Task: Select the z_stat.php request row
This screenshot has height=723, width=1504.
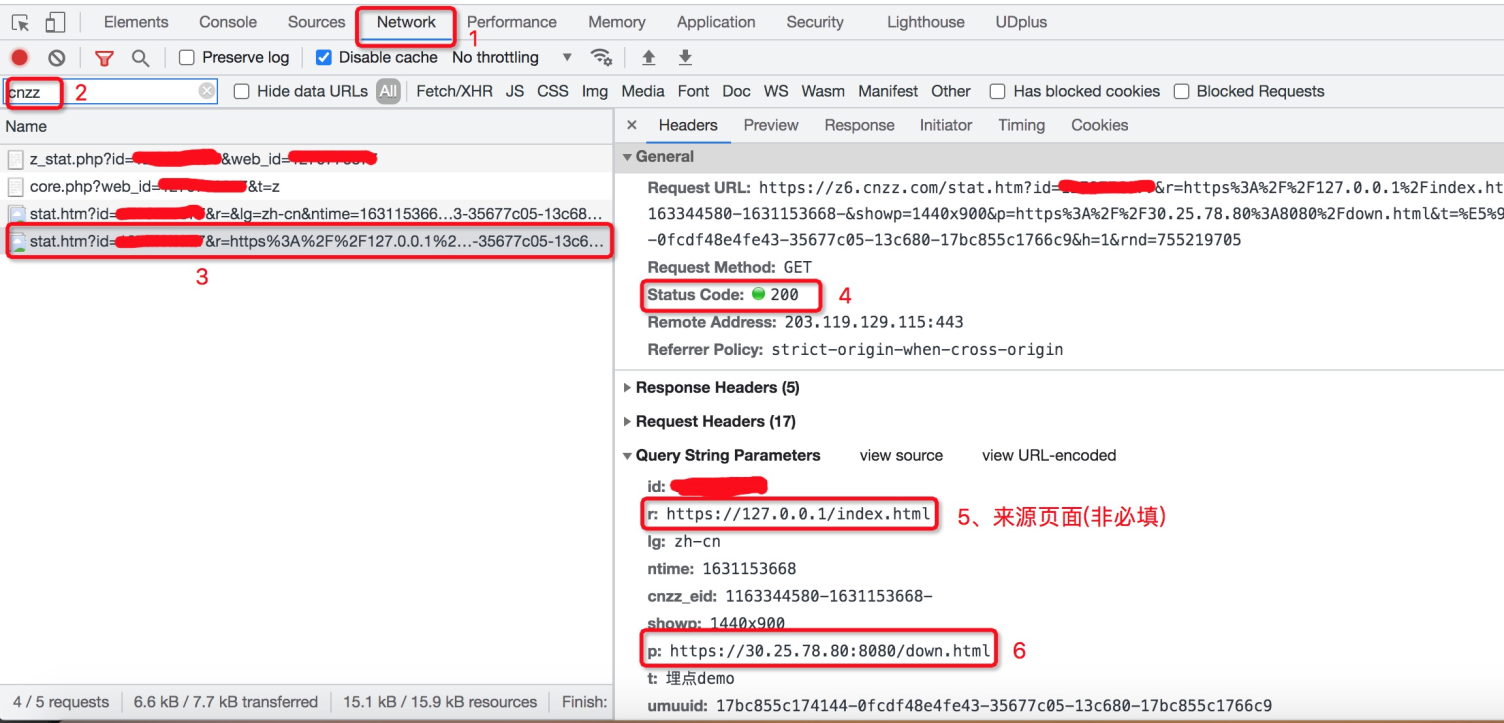Action: [306, 159]
